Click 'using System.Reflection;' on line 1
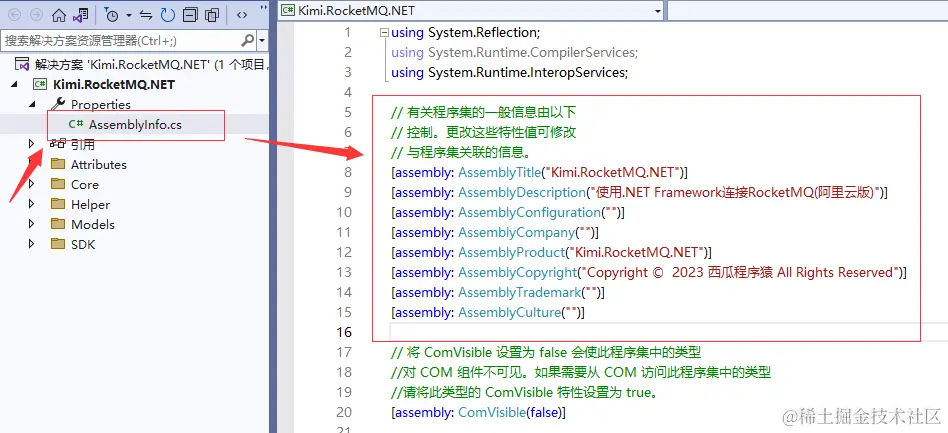The height and width of the screenshot is (433, 948). 466,32
